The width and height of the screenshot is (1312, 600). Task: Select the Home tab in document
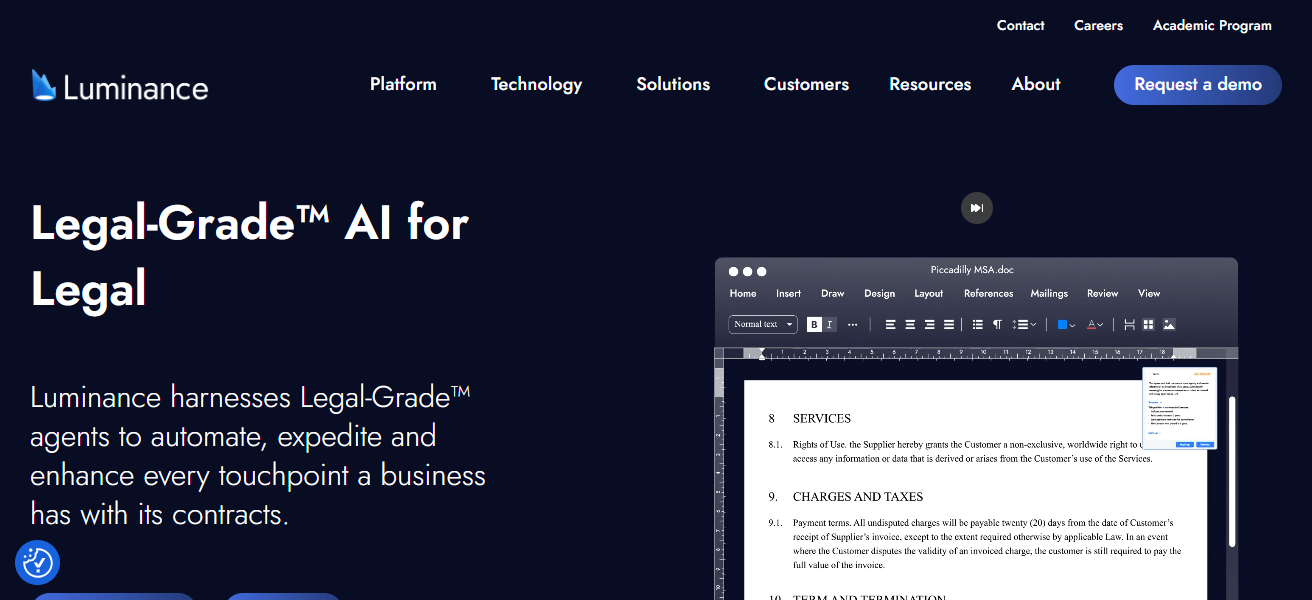pyautogui.click(x=743, y=293)
